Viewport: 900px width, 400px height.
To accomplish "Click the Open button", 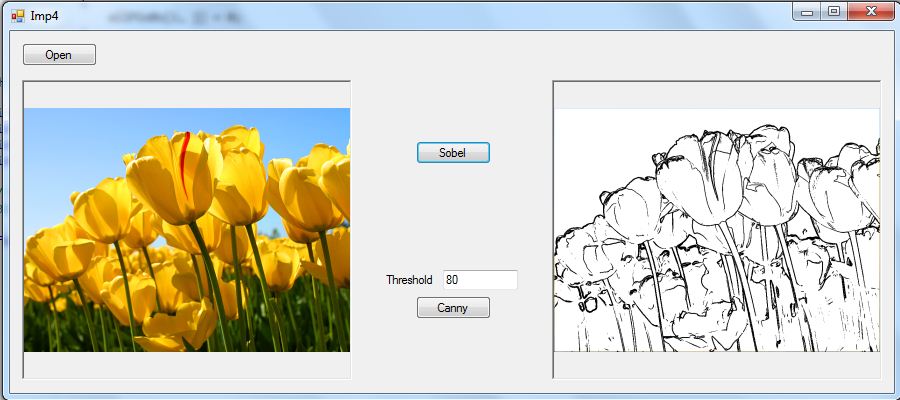I will pos(59,55).
